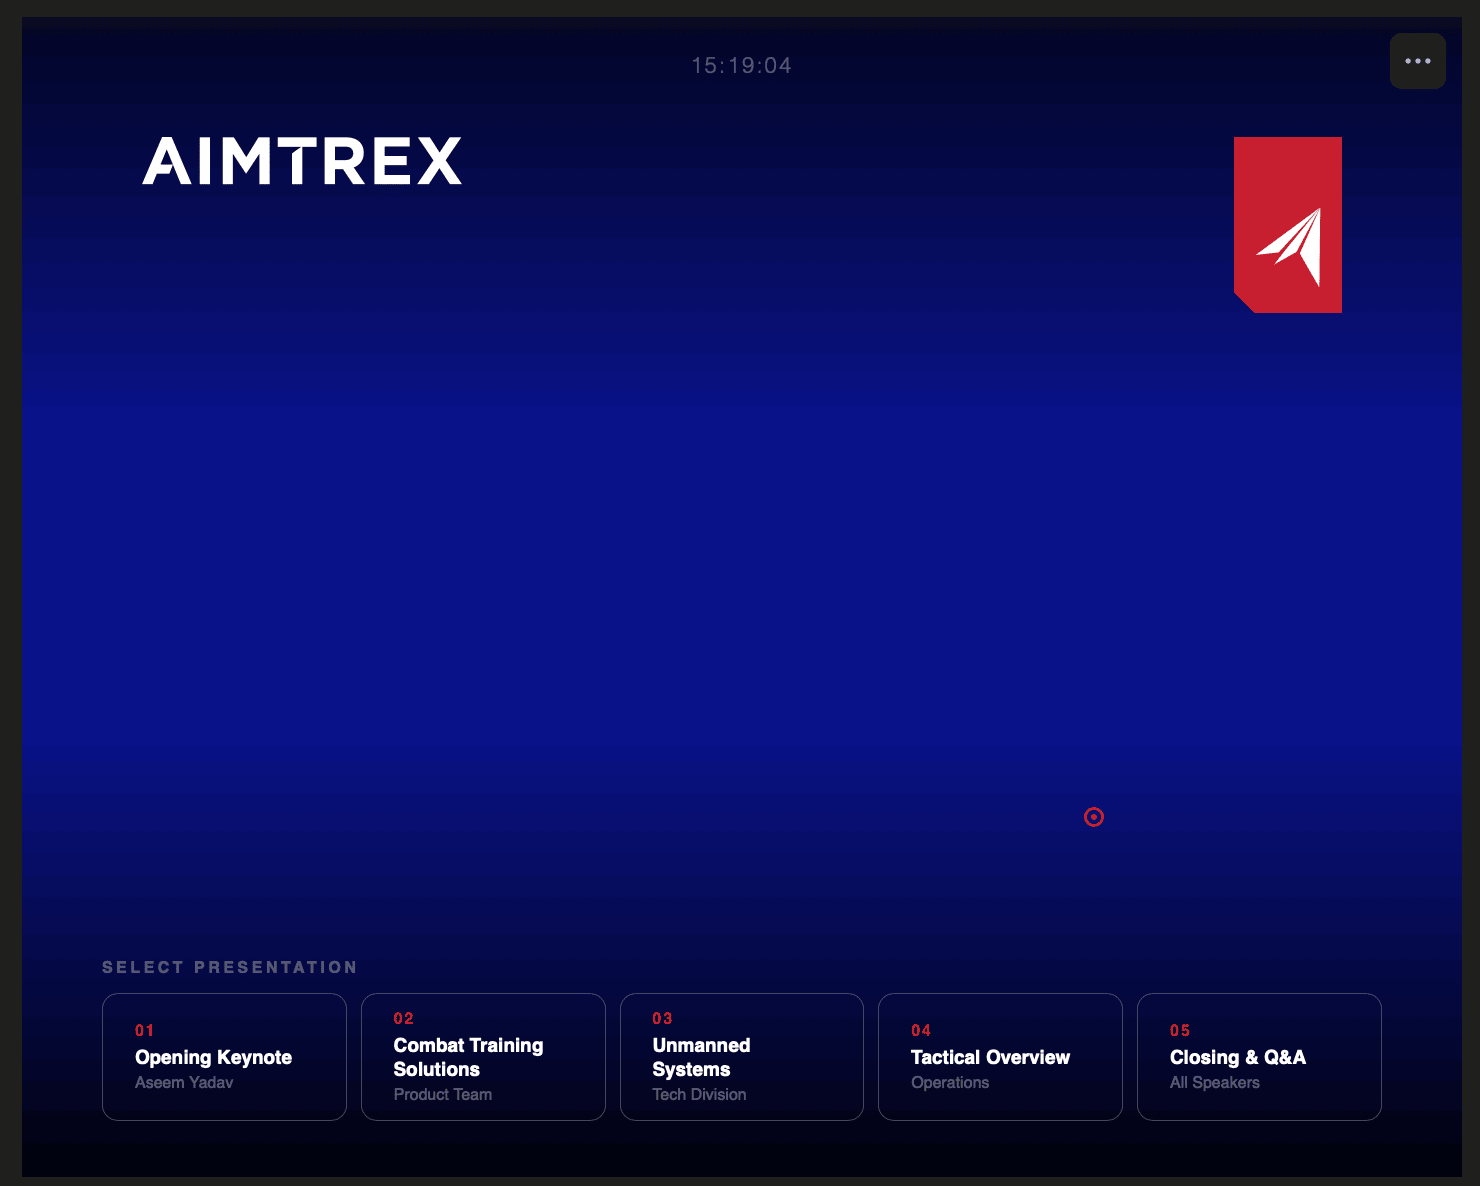This screenshot has width=1480, height=1186.
Task: Click the red paper plane emblem
Action: (1288, 225)
